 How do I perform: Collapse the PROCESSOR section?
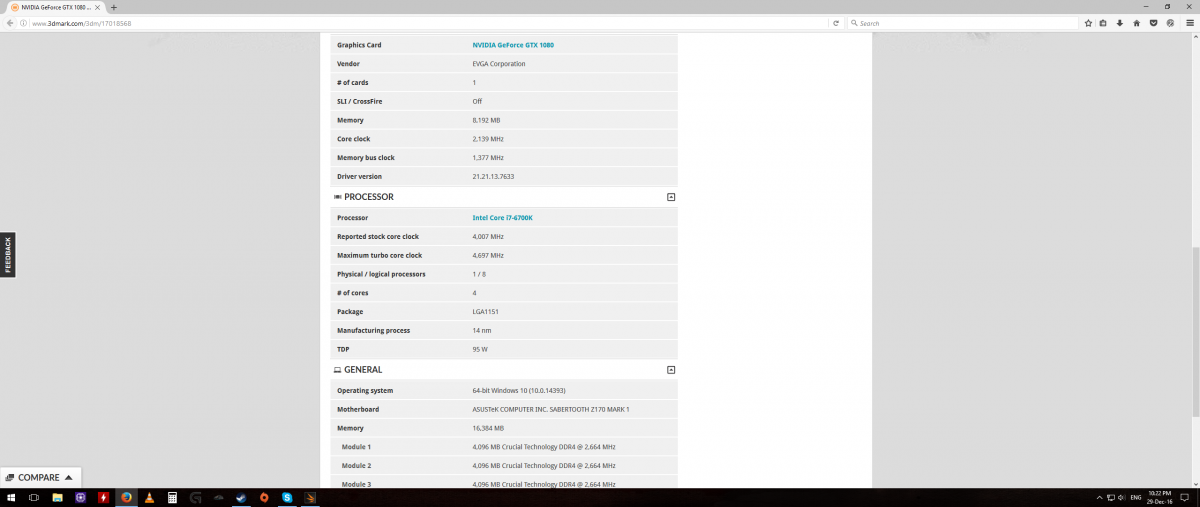[671, 197]
